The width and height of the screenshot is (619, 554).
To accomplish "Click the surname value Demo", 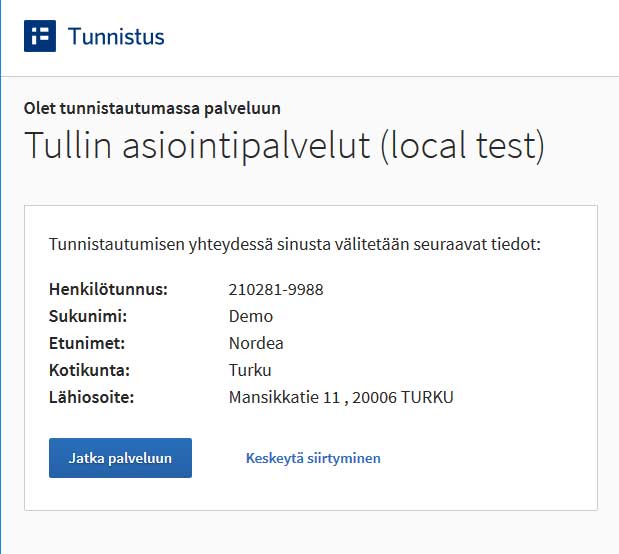I will pyautogui.click(x=251, y=317).
